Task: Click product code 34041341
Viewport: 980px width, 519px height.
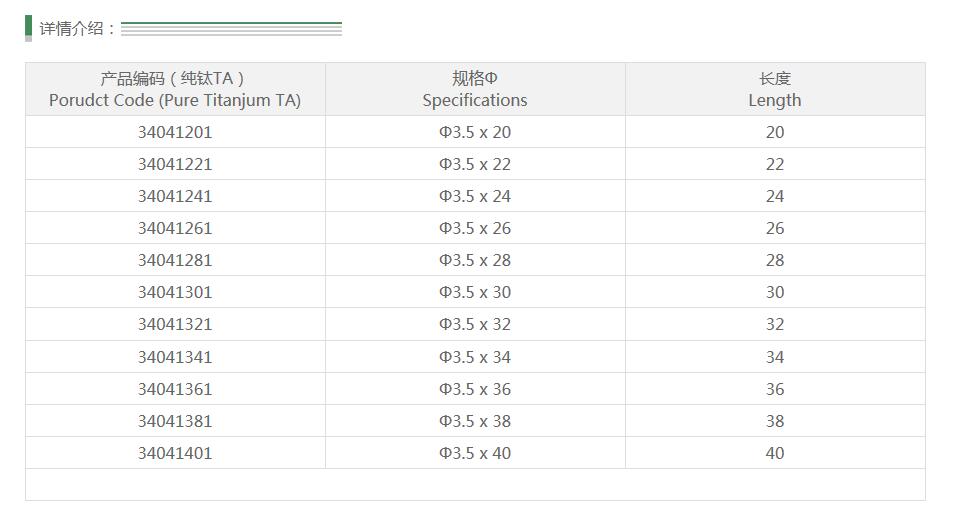Action: [175, 357]
